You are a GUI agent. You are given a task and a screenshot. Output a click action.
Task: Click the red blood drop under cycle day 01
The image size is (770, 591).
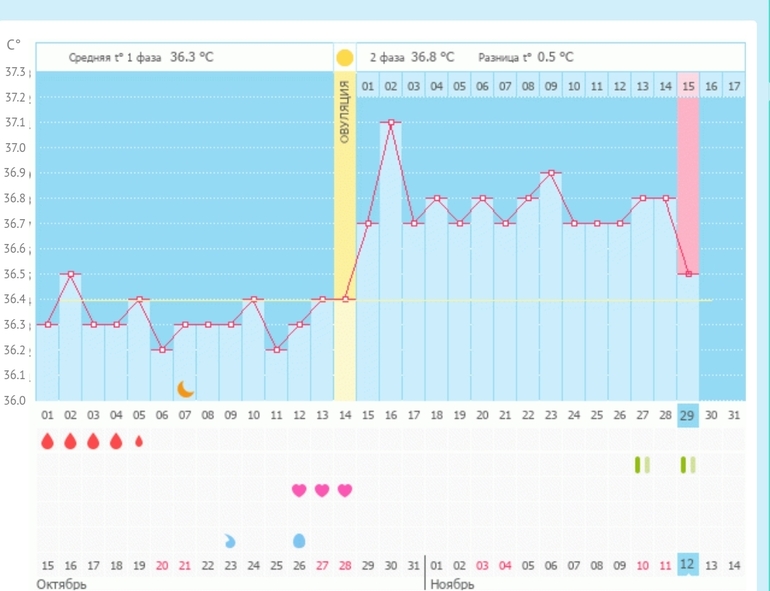(x=47, y=441)
